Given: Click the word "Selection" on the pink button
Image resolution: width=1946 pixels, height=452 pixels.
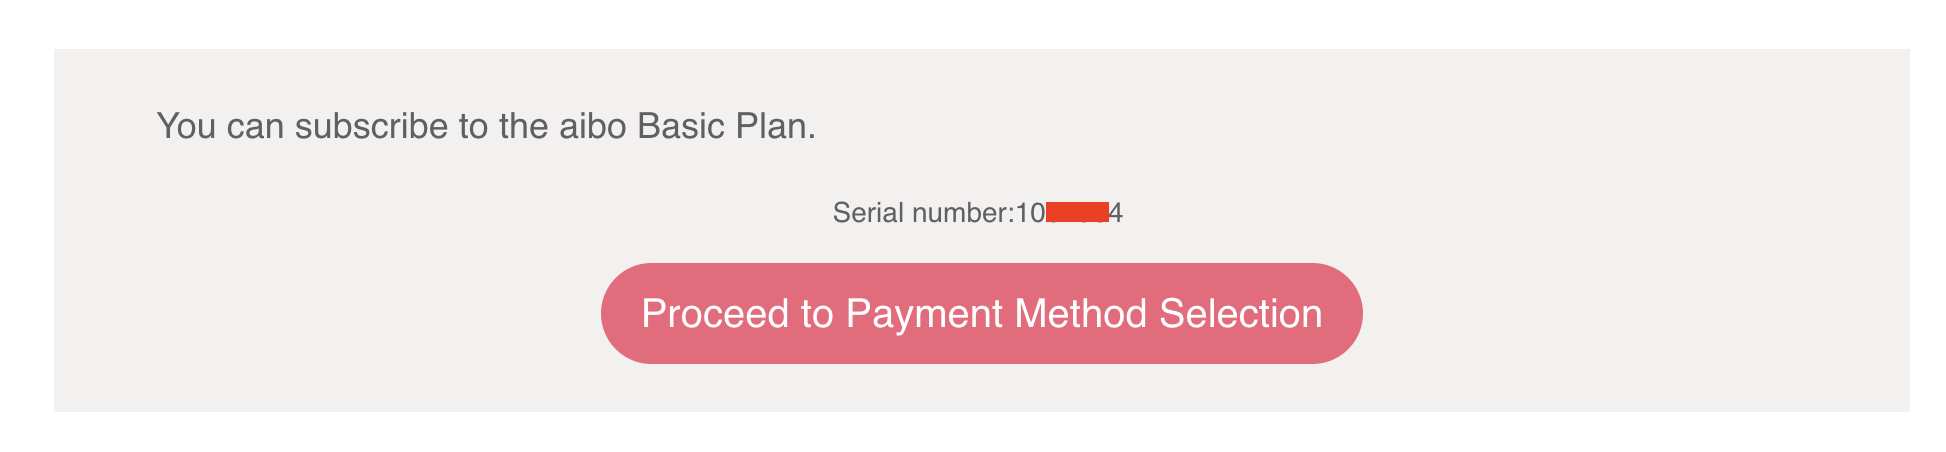Looking at the screenshot, I should click(1240, 314).
